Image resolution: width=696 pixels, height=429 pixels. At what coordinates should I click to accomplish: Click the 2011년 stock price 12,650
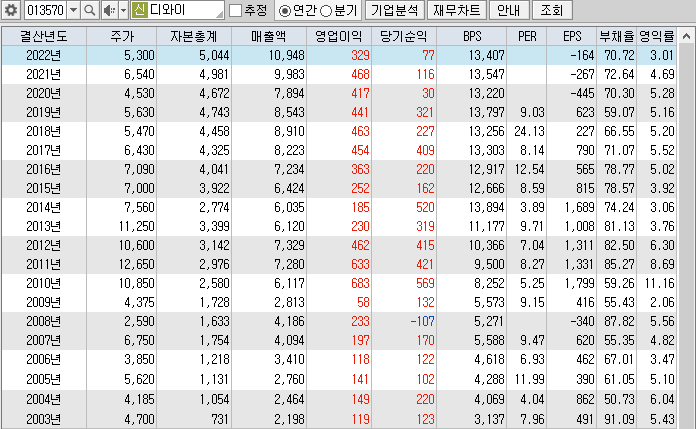click(x=136, y=264)
